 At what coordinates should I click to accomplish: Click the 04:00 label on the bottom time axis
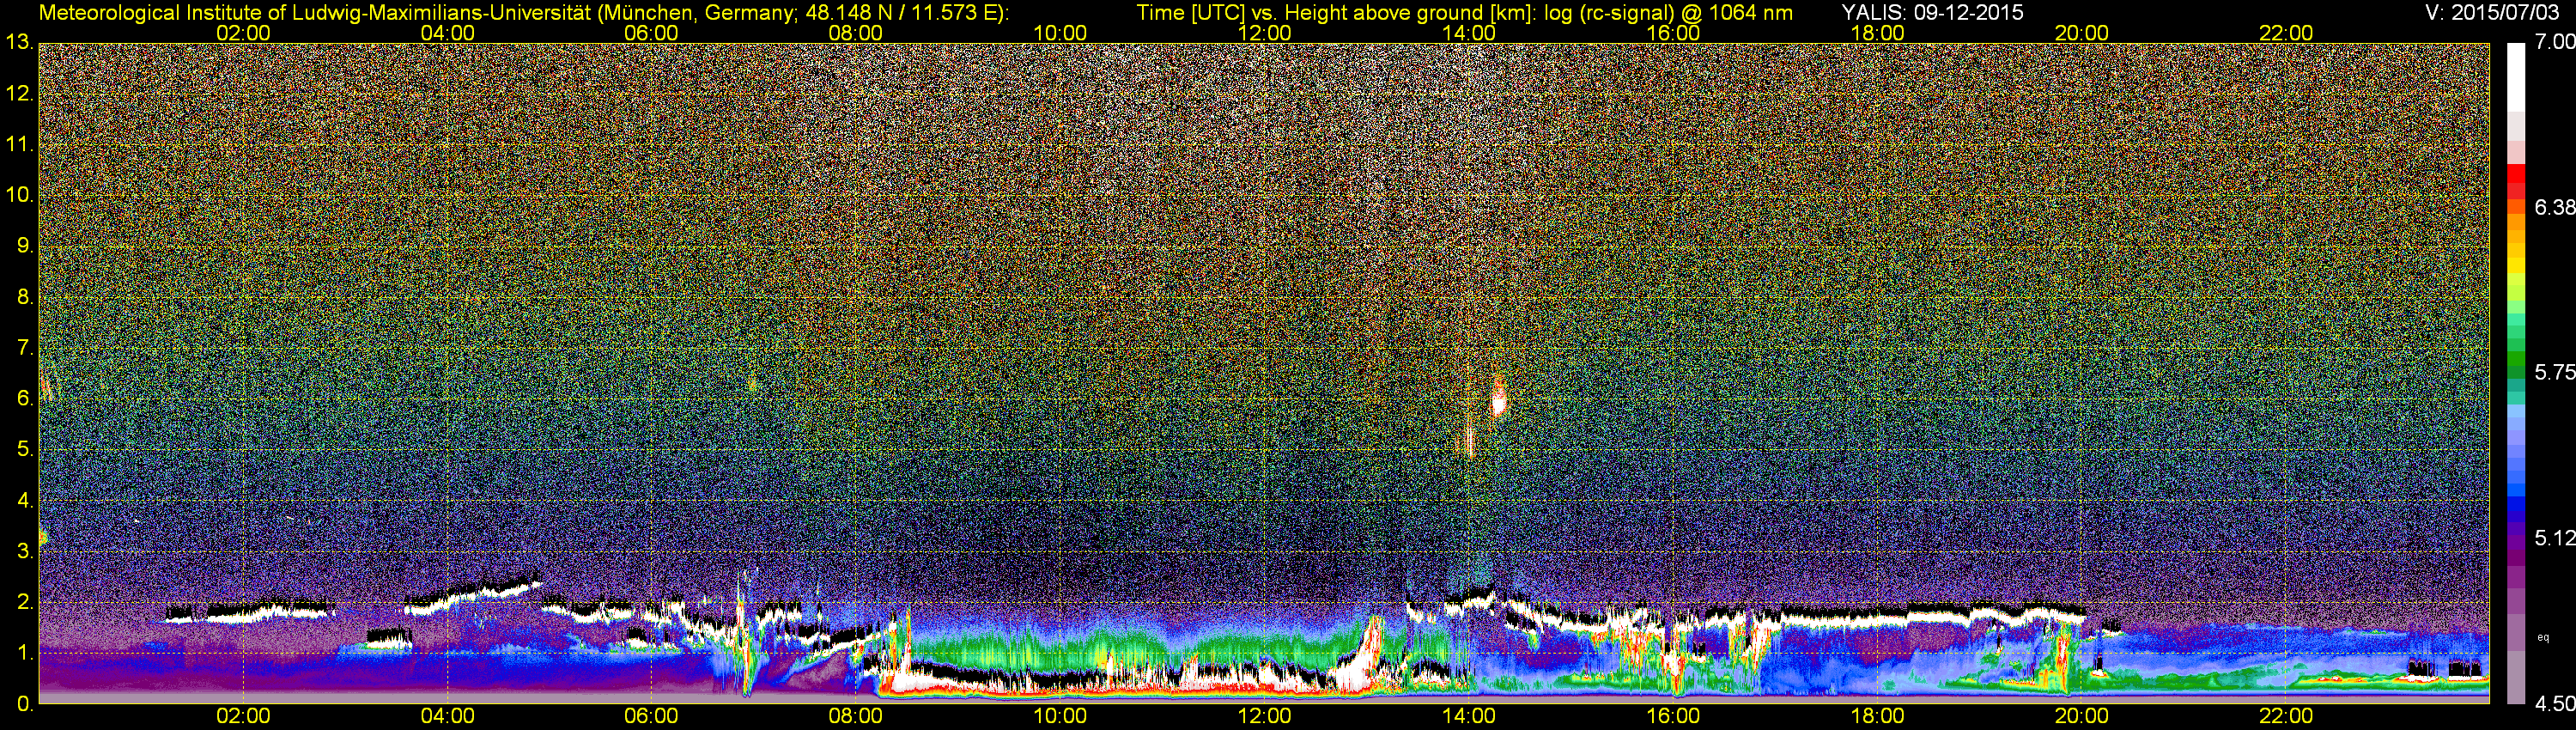pos(447,716)
